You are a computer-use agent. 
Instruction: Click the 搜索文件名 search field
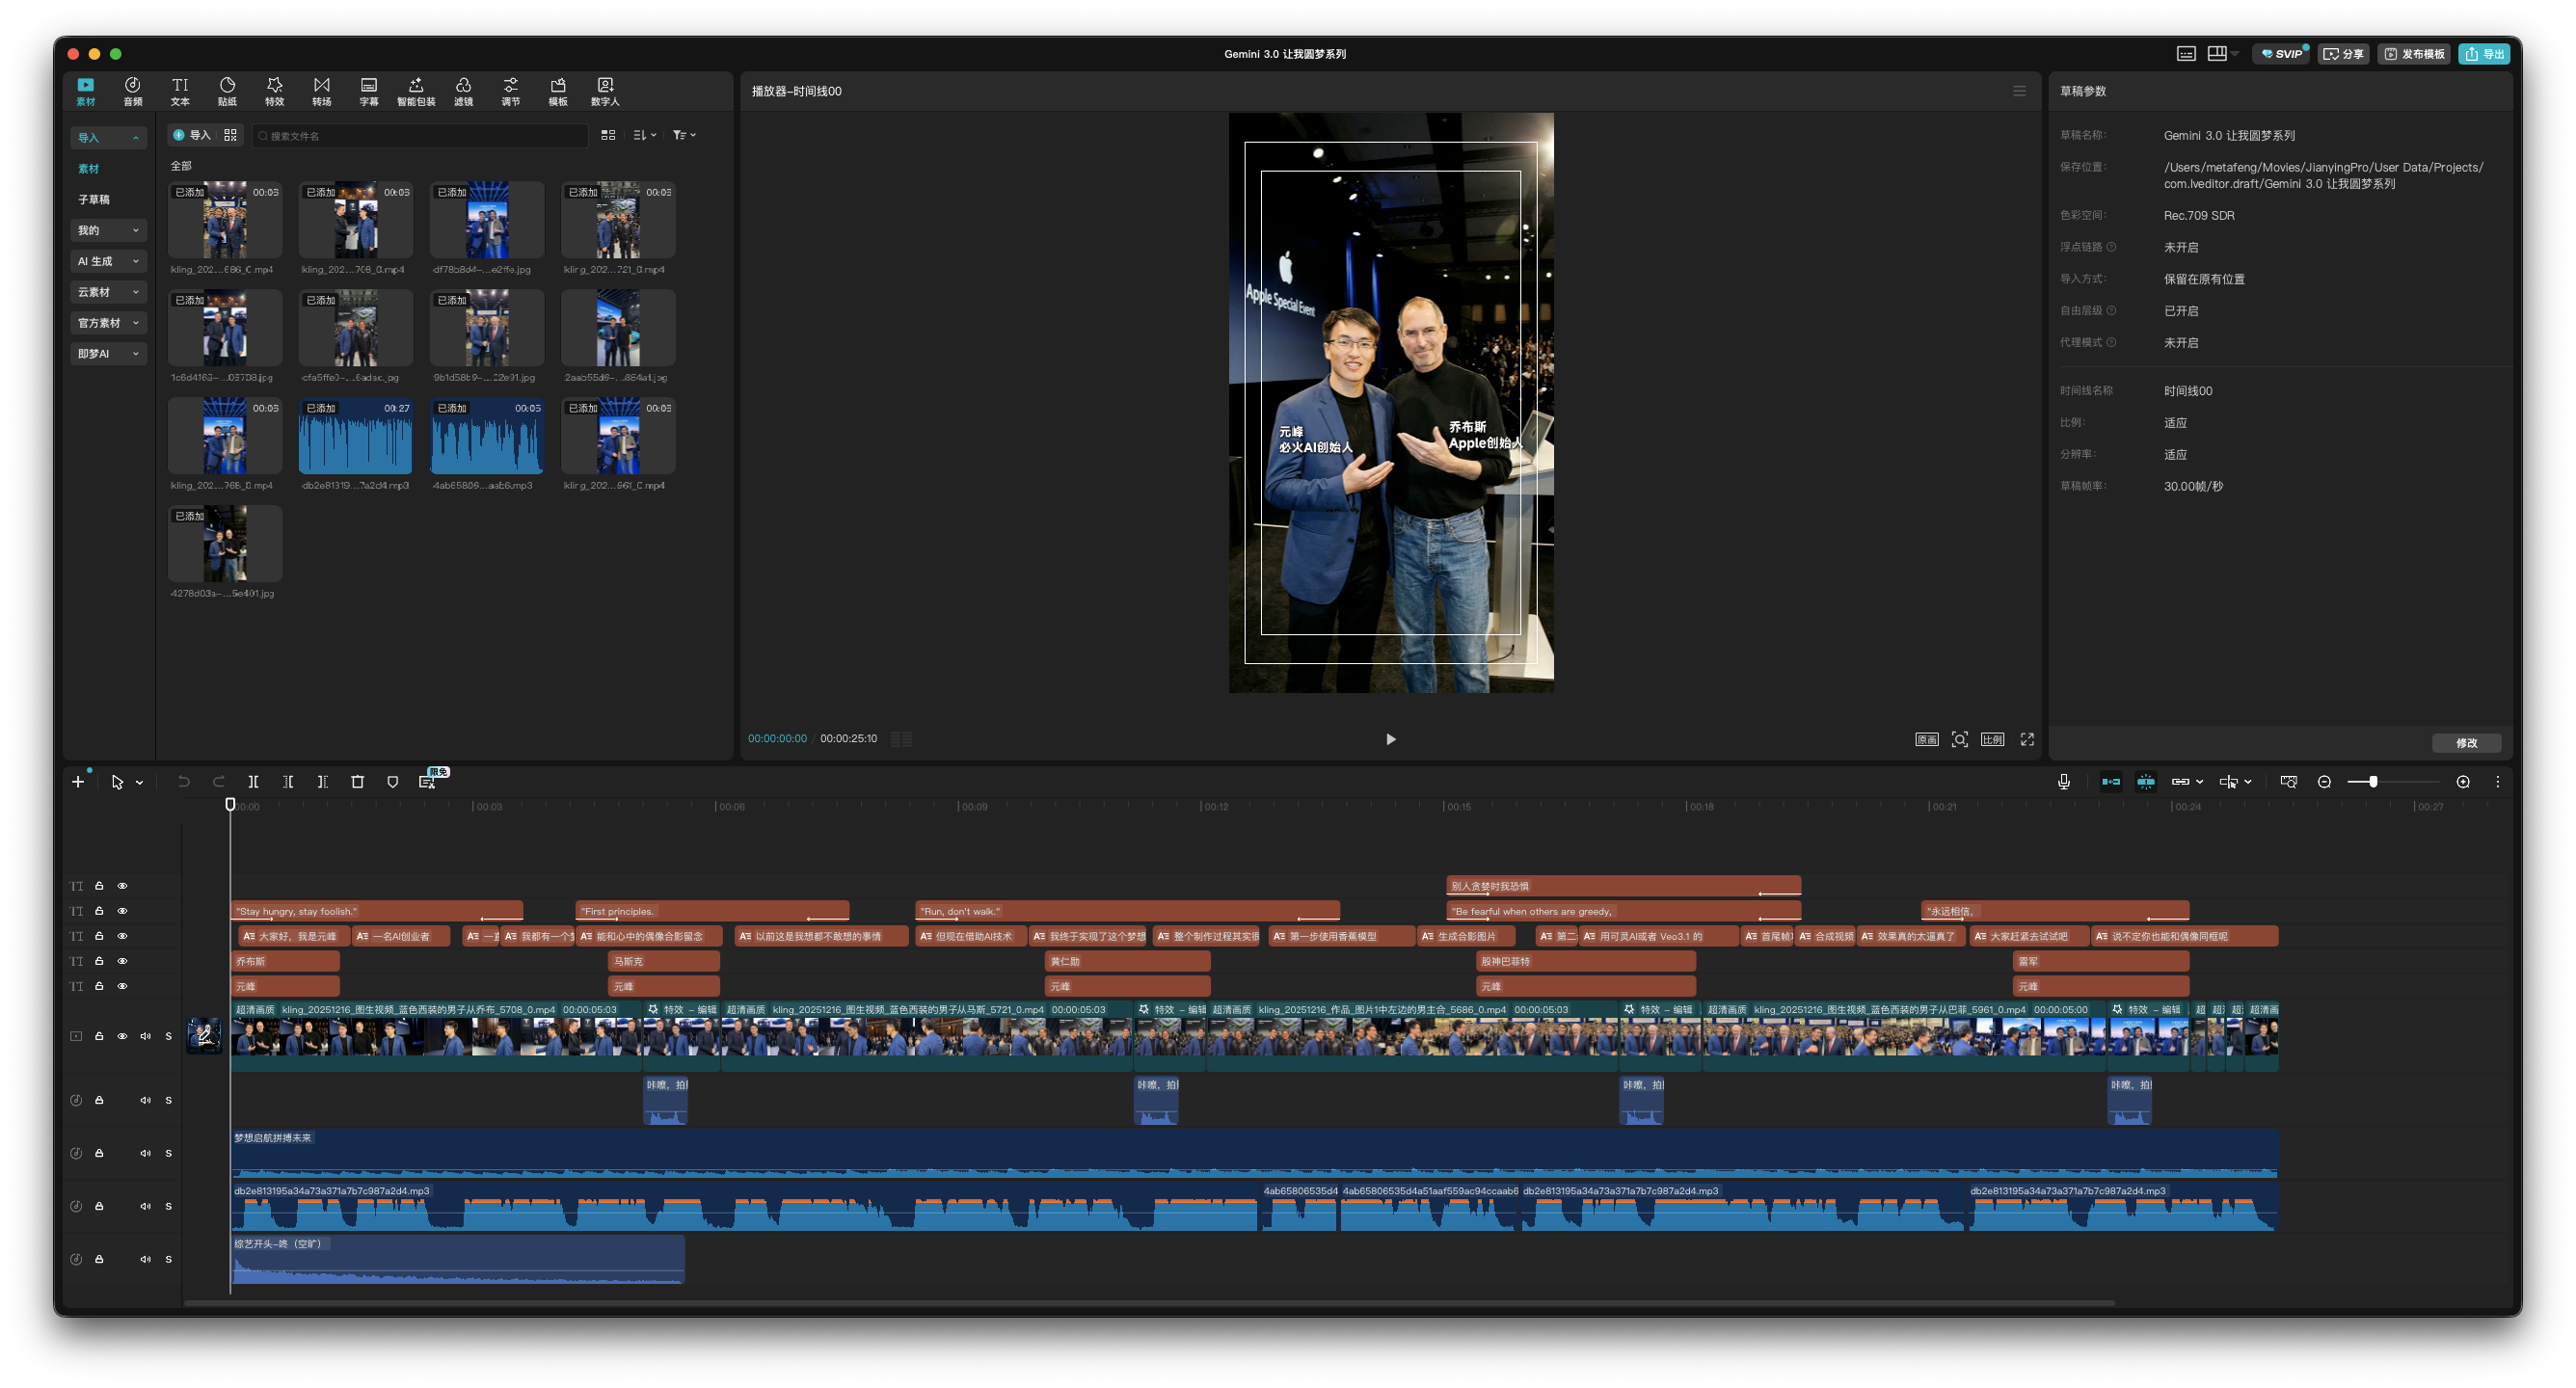420,135
